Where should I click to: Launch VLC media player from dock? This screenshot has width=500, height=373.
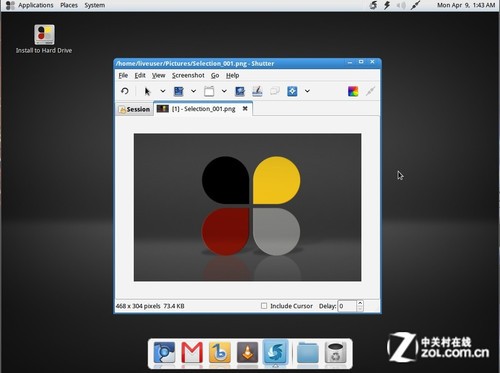pos(247,353)
